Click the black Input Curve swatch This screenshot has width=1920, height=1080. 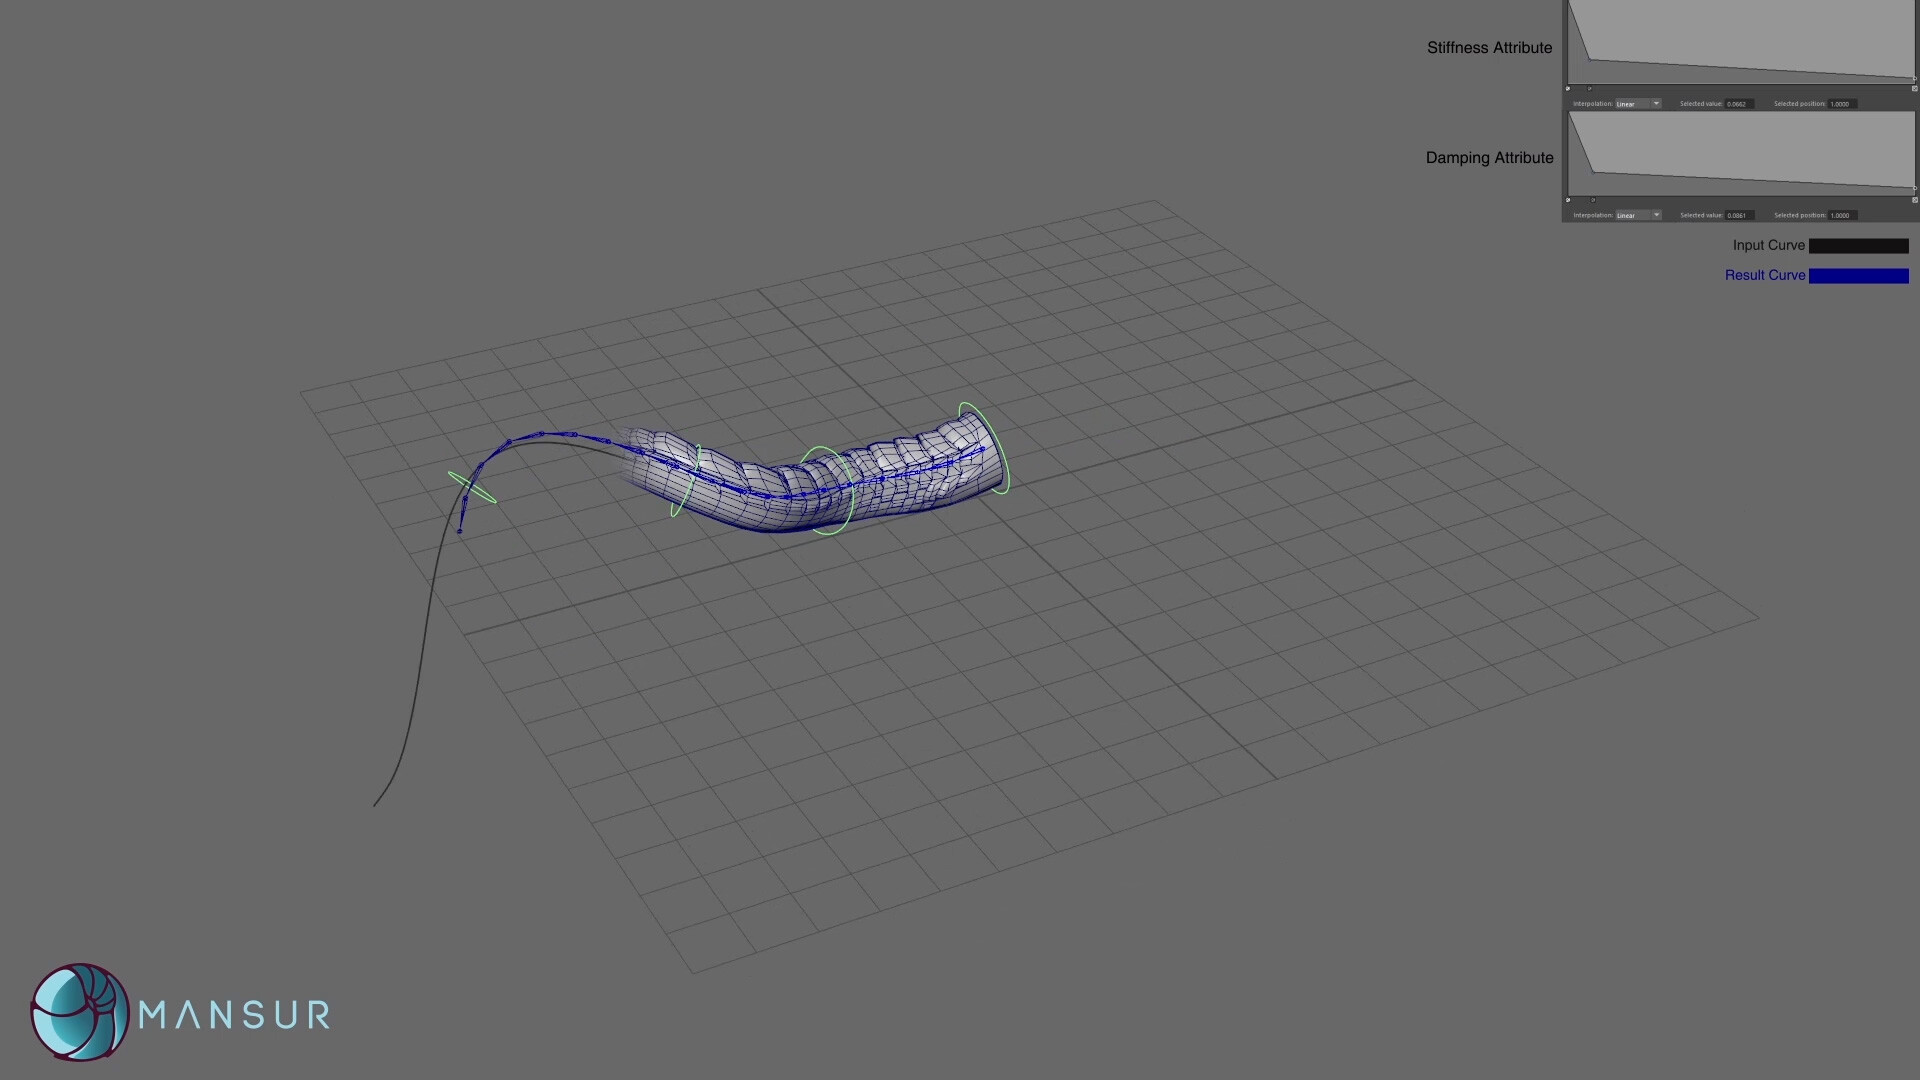(x=1858, y=245)
